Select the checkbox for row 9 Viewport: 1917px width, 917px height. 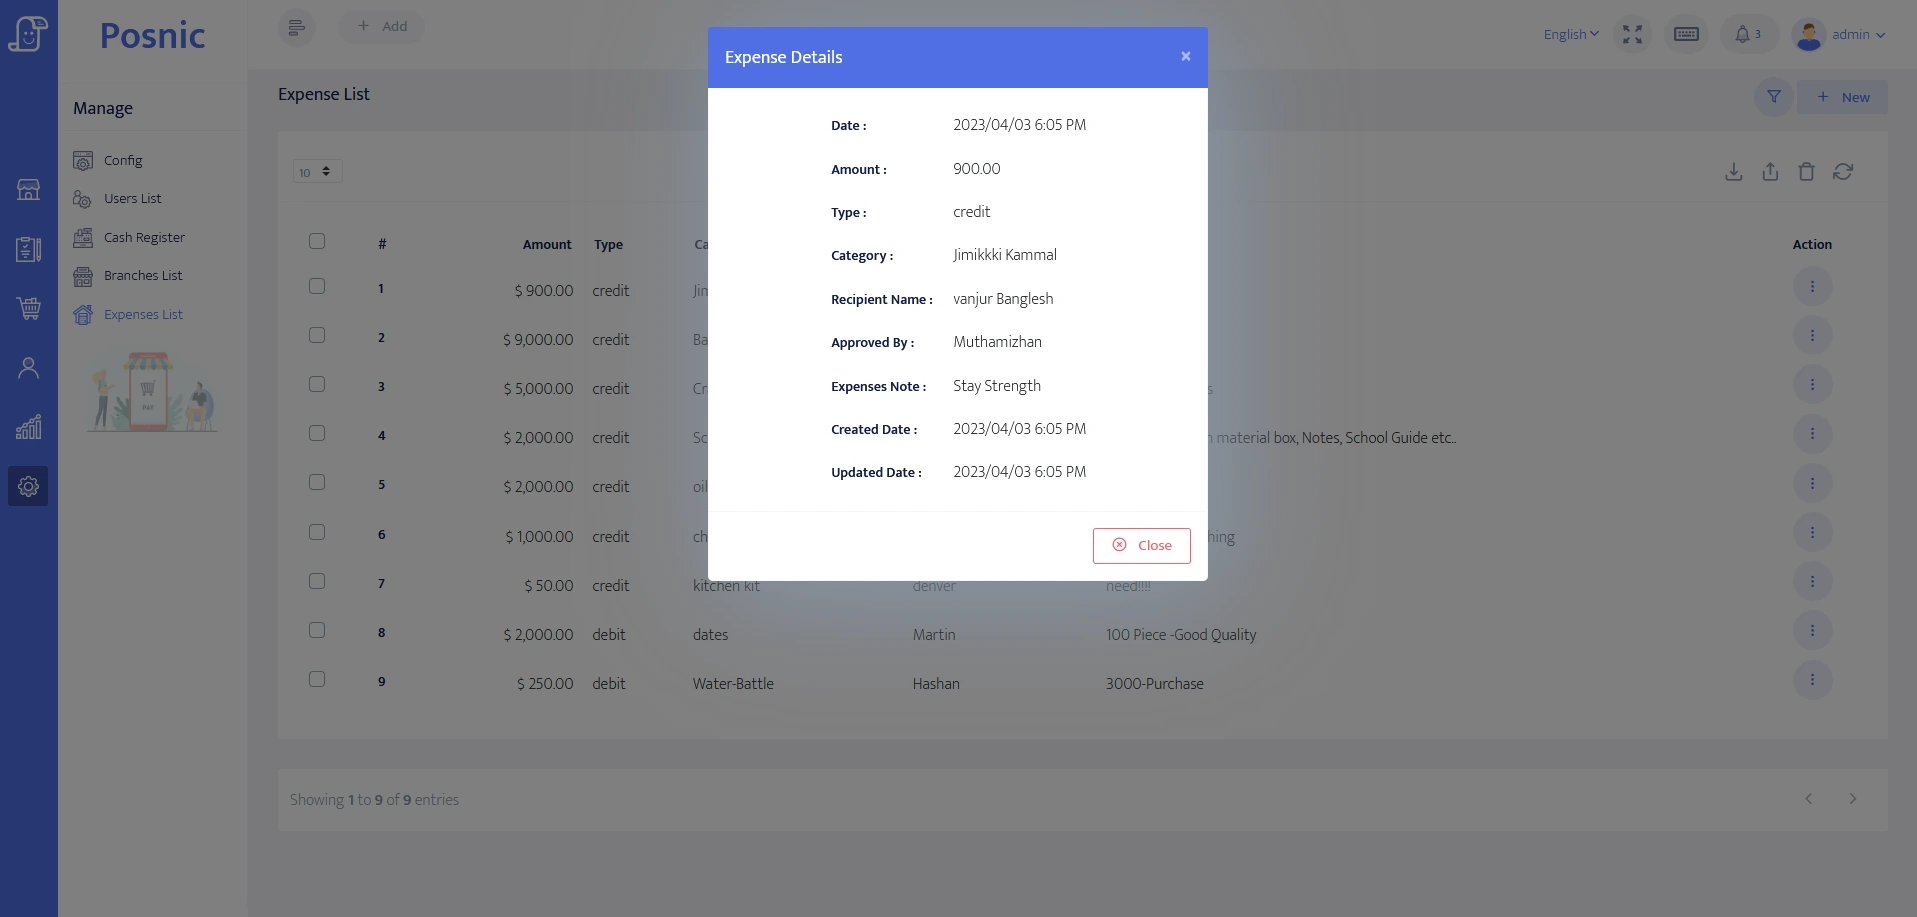(317, 680)
